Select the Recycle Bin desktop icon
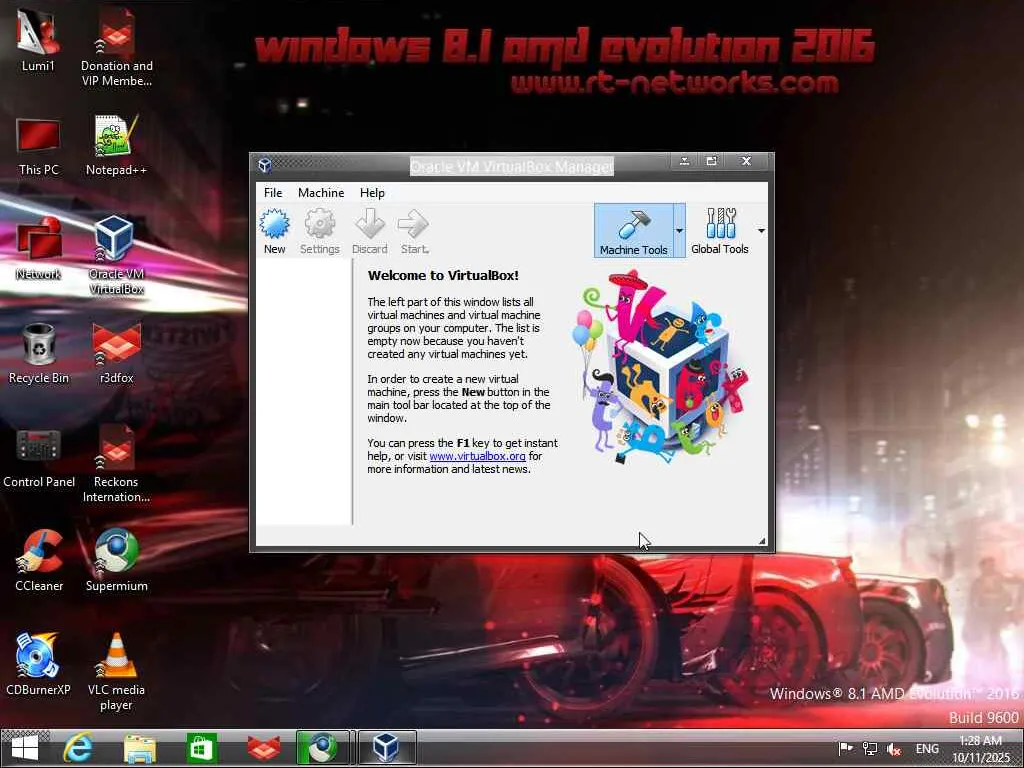The width and height of the screenshot is (1024, 768). 38,353
